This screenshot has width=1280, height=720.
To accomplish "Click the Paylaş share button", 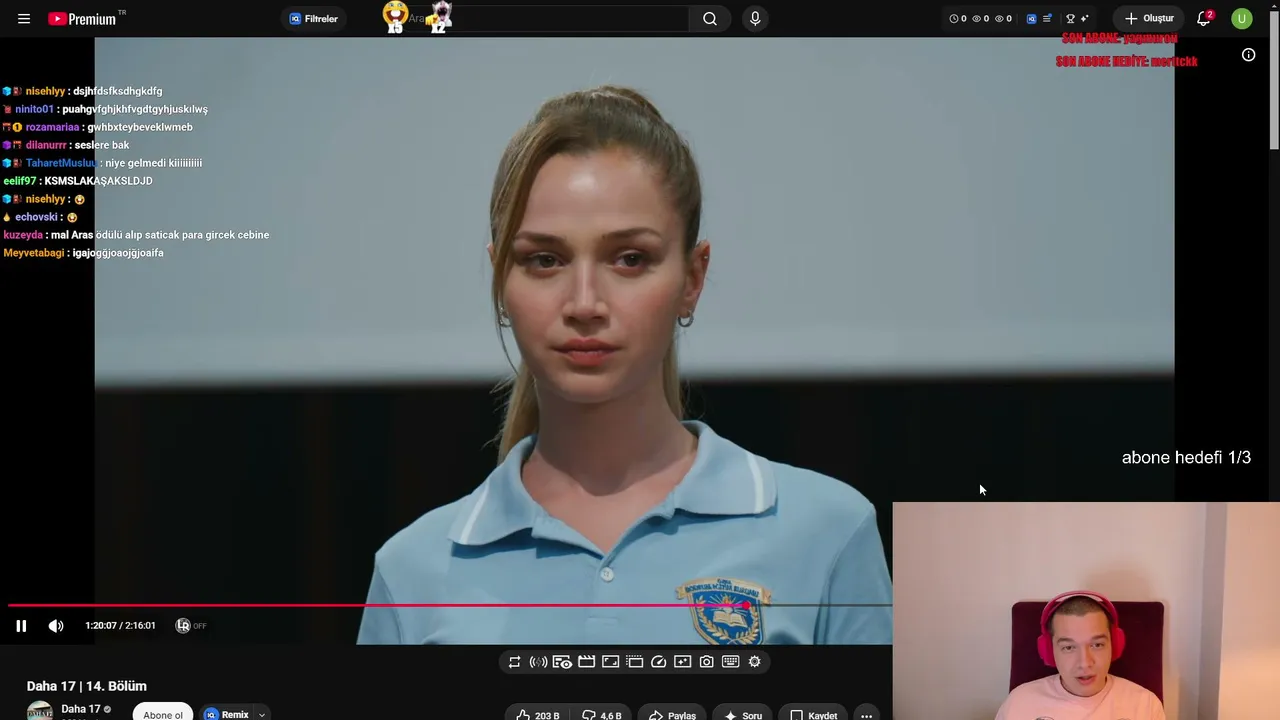I will [671, 715].
